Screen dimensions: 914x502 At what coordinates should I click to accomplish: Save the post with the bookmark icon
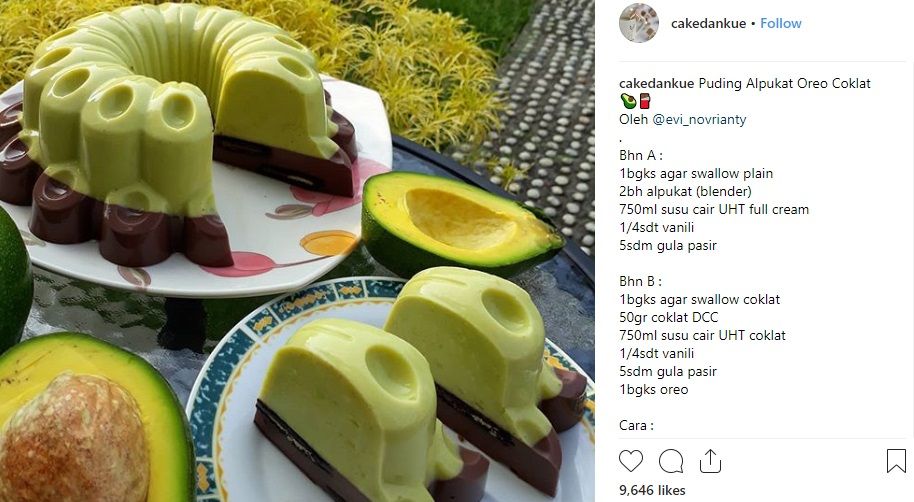(896, 461)
